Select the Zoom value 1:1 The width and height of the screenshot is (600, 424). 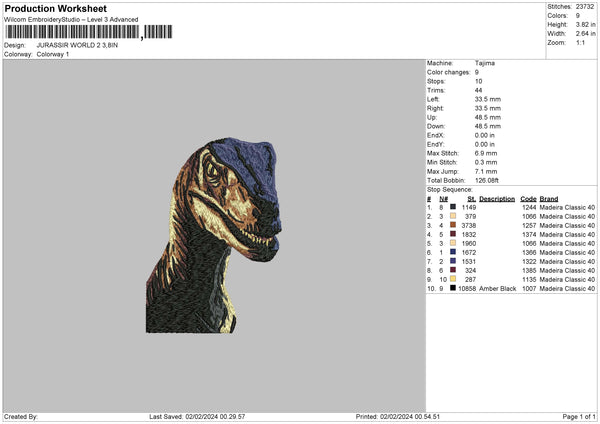[580, 42]
